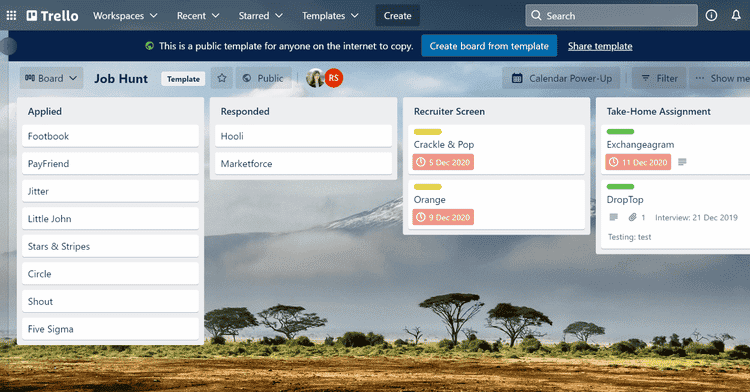The height and width of the screenshot is (392, 750).
Task: Open the Crackle & Pop card title
Action: (x=444, y=144)
